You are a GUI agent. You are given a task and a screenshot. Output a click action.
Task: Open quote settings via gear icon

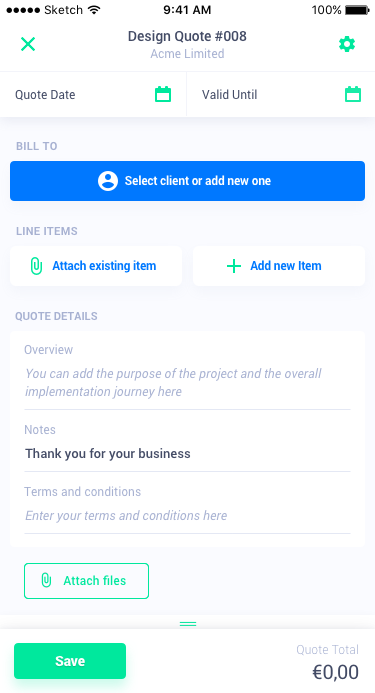point(347,44)
